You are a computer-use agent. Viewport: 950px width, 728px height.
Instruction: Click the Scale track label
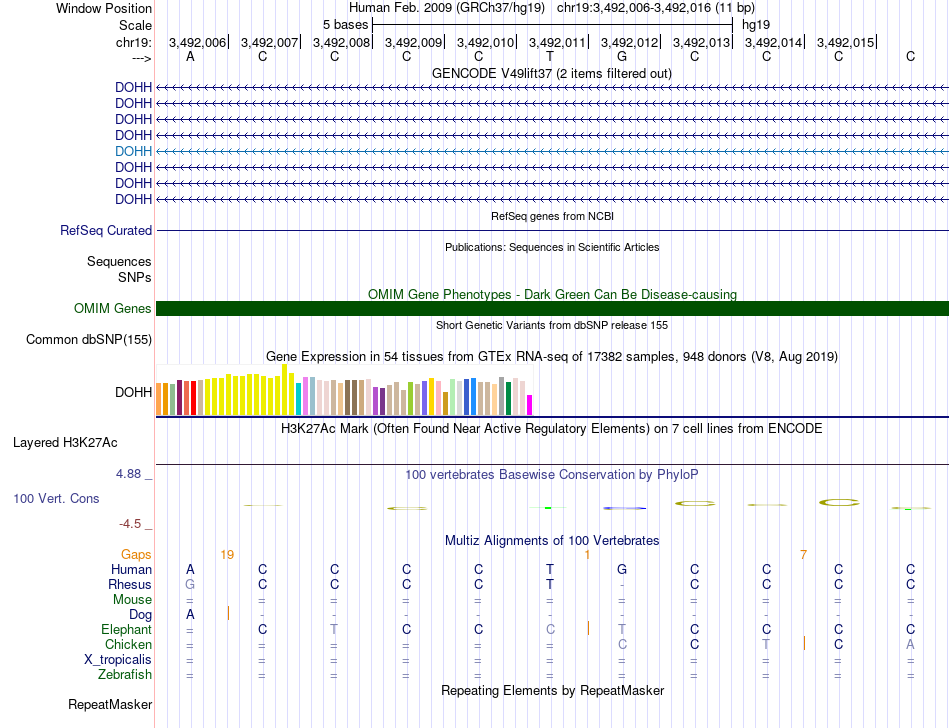coord(135,25)
